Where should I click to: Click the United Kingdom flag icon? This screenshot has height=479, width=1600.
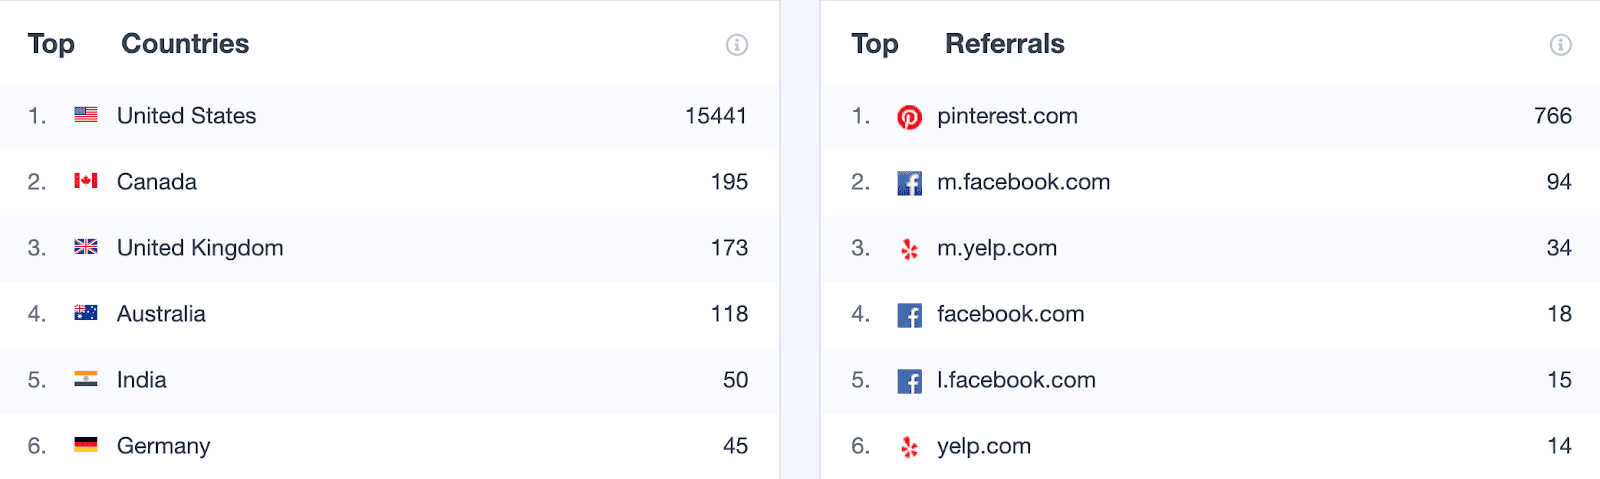[86, 247]
